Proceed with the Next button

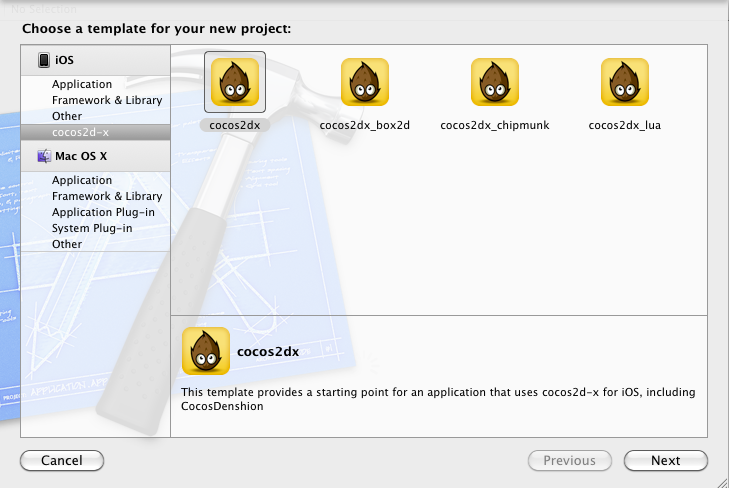pyautogui.click(x=666, y=460)
